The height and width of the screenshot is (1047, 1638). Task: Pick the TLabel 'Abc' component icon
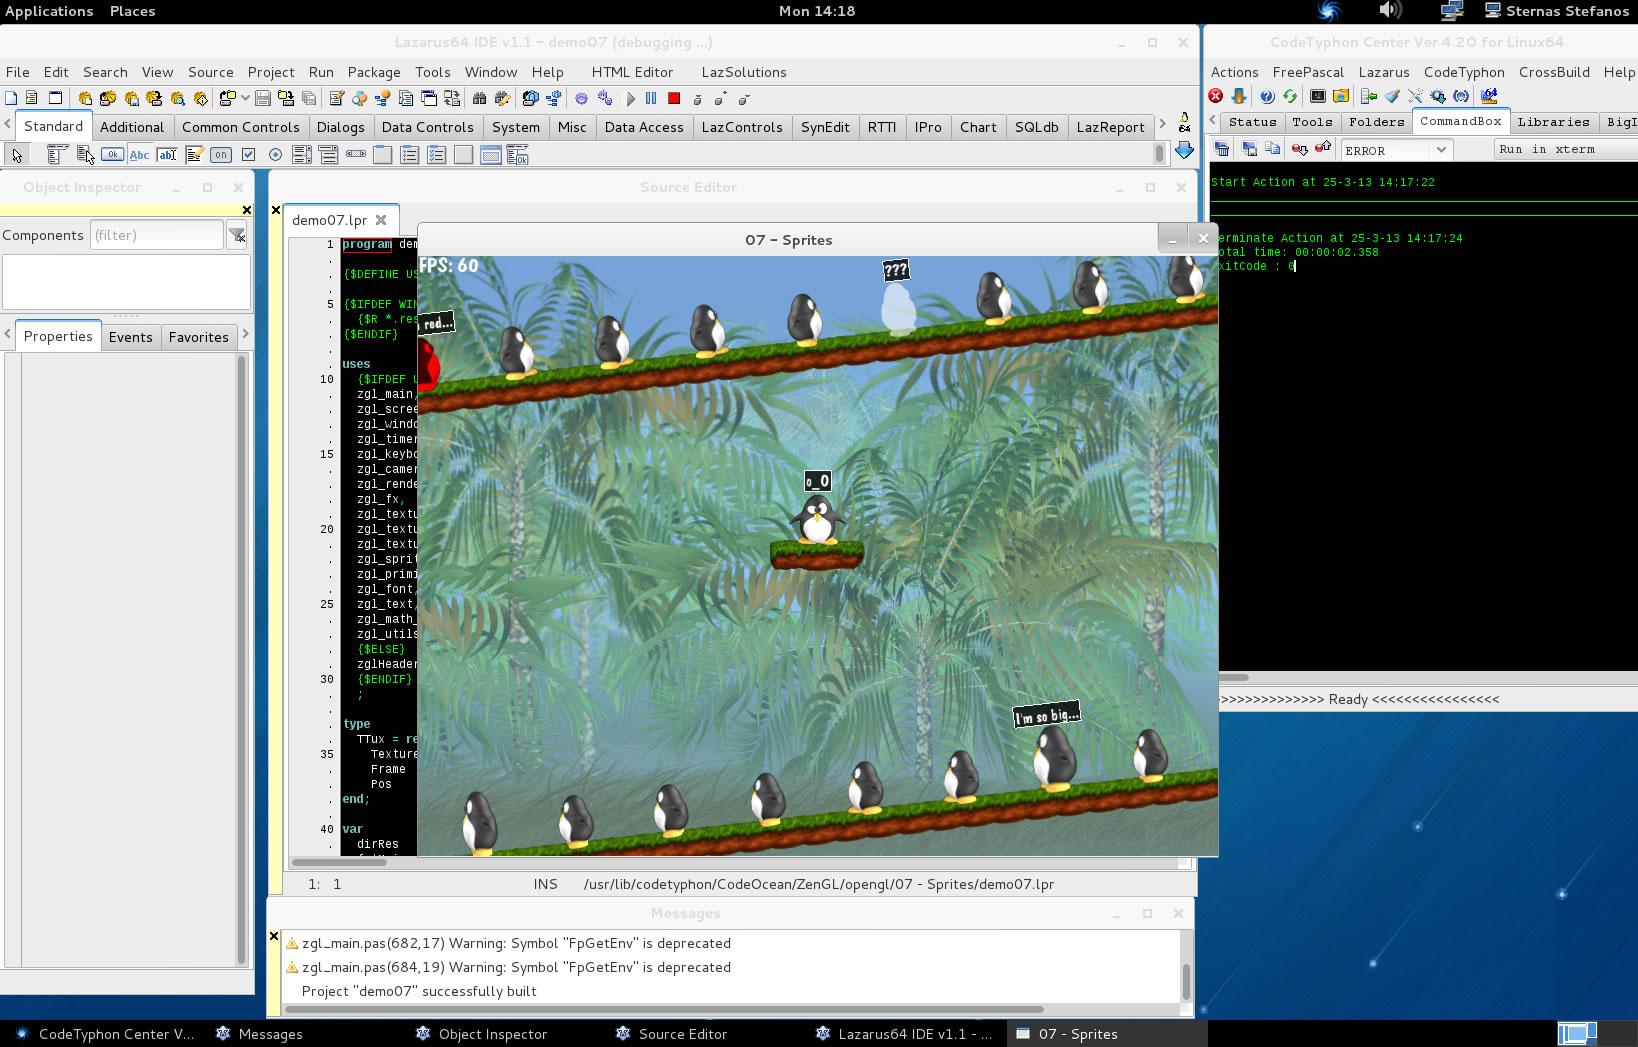coord(139,155)
